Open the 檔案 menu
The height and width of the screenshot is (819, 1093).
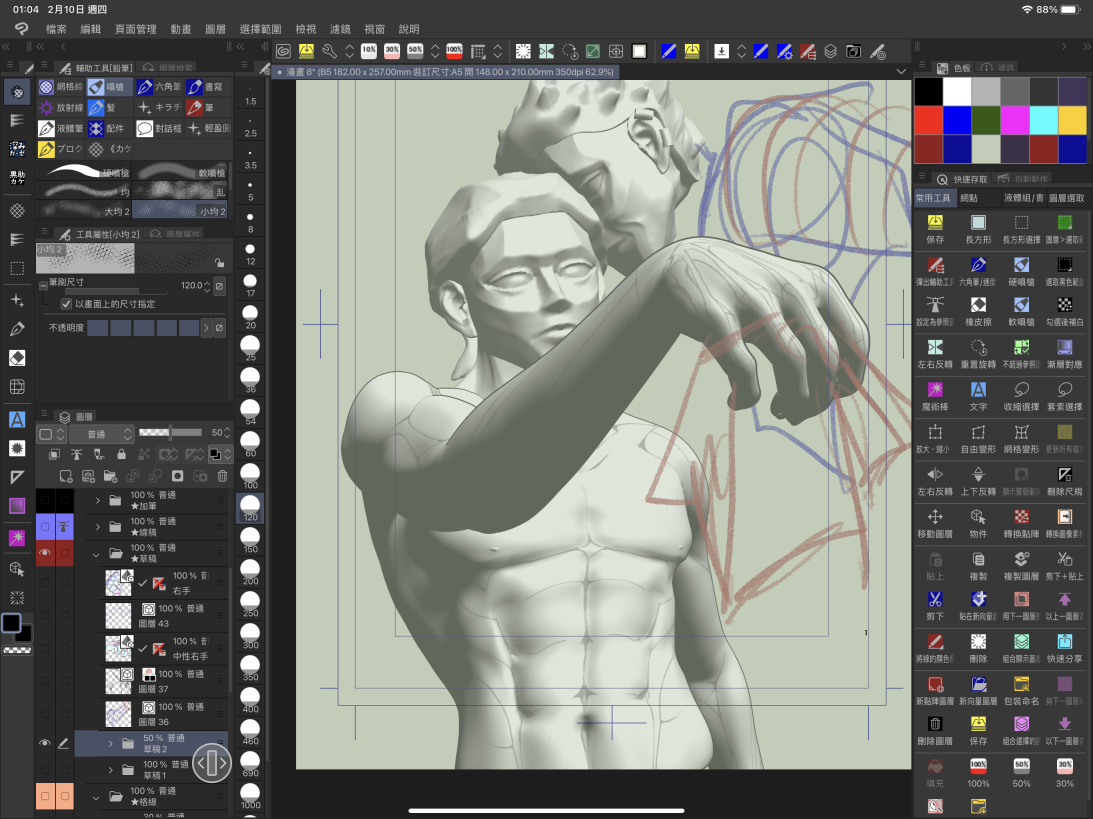[x=56, y=29]
